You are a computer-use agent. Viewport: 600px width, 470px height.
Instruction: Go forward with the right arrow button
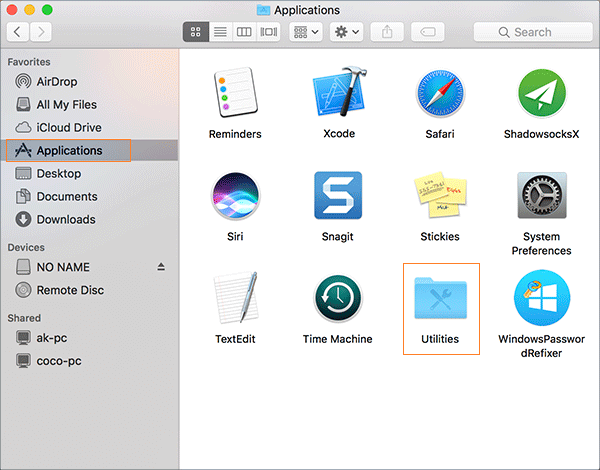point(41,32)
